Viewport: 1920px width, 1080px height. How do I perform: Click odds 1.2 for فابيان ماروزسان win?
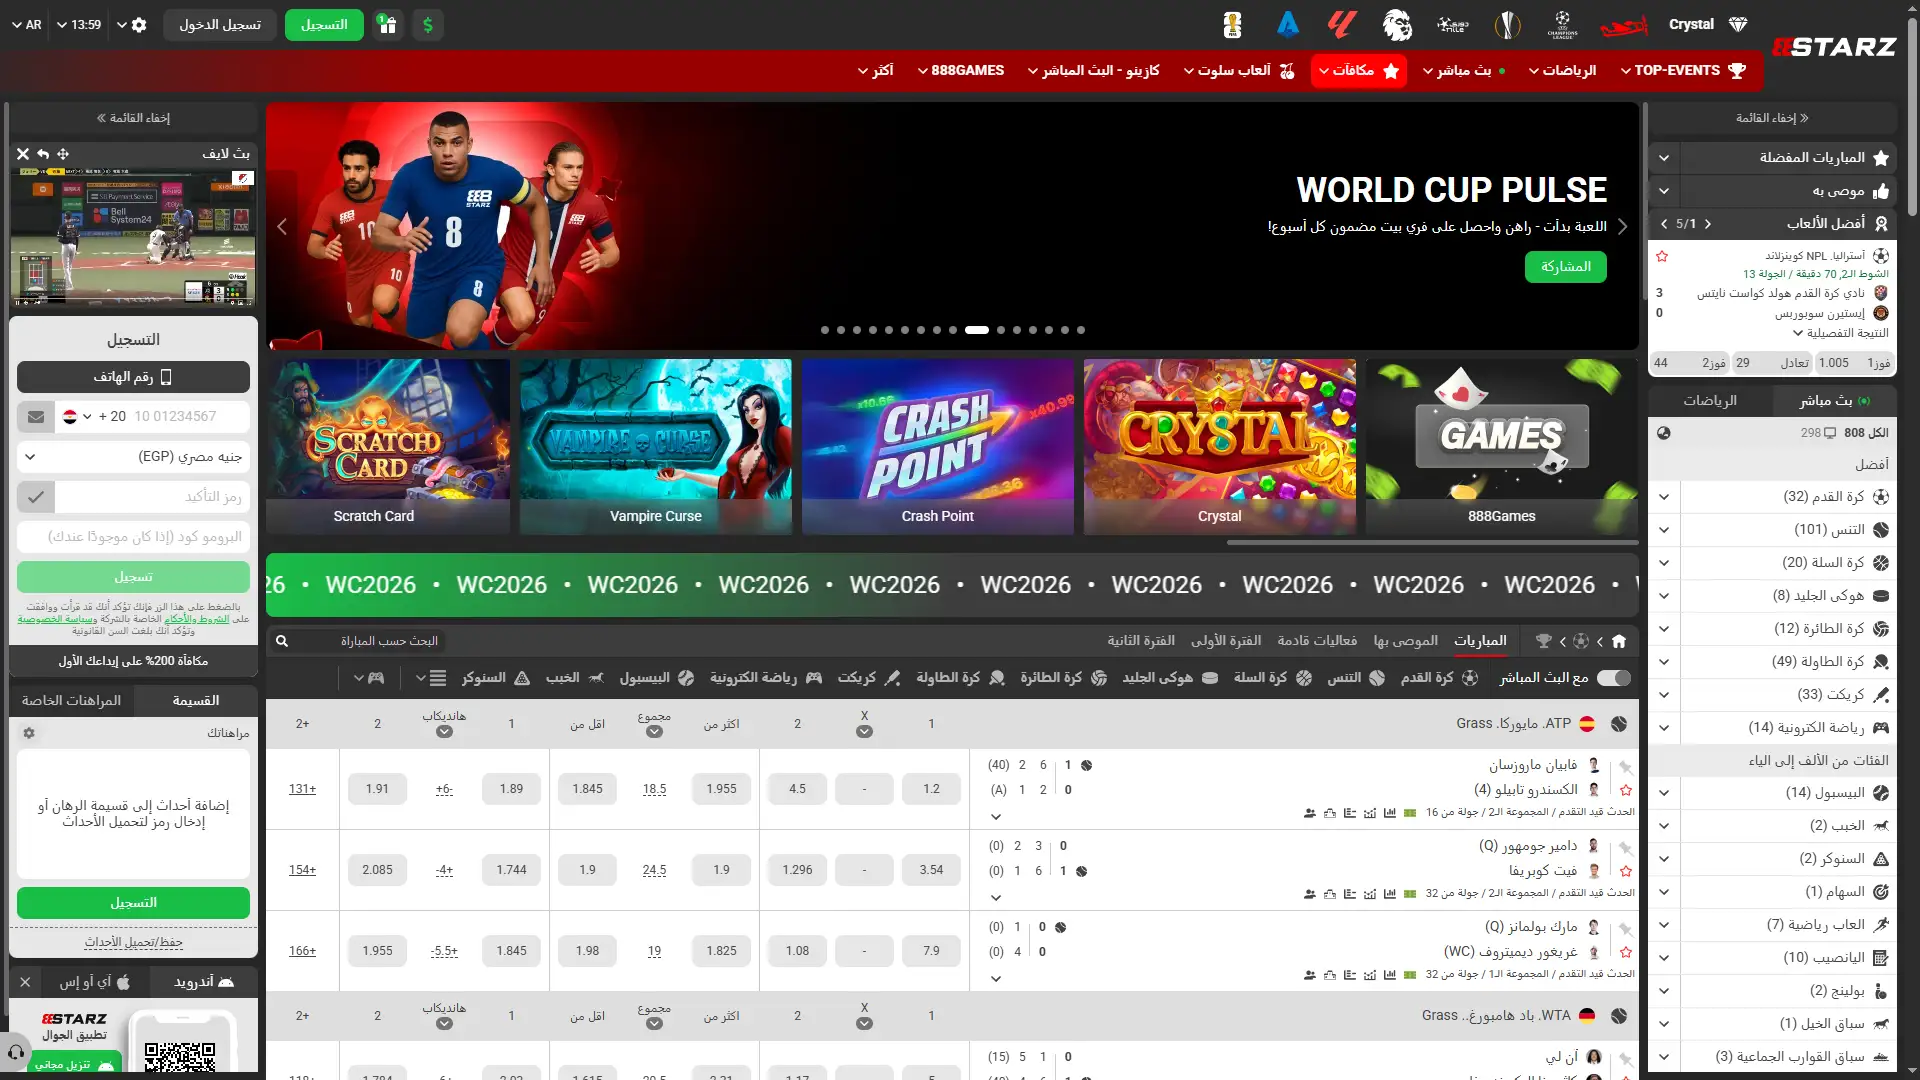click(931, 789)
